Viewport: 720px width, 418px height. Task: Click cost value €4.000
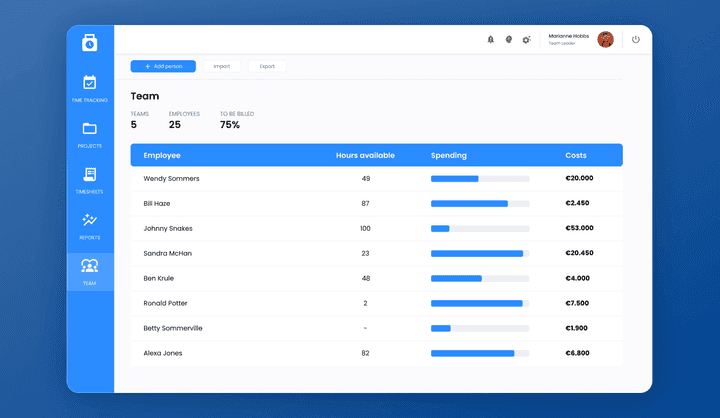click(x=577, y=278)
